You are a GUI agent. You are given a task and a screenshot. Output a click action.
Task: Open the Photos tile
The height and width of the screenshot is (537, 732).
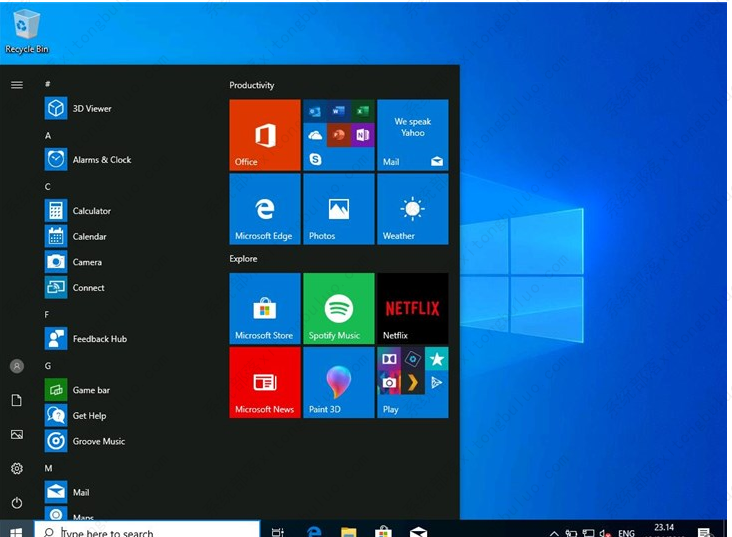[338, 209]
